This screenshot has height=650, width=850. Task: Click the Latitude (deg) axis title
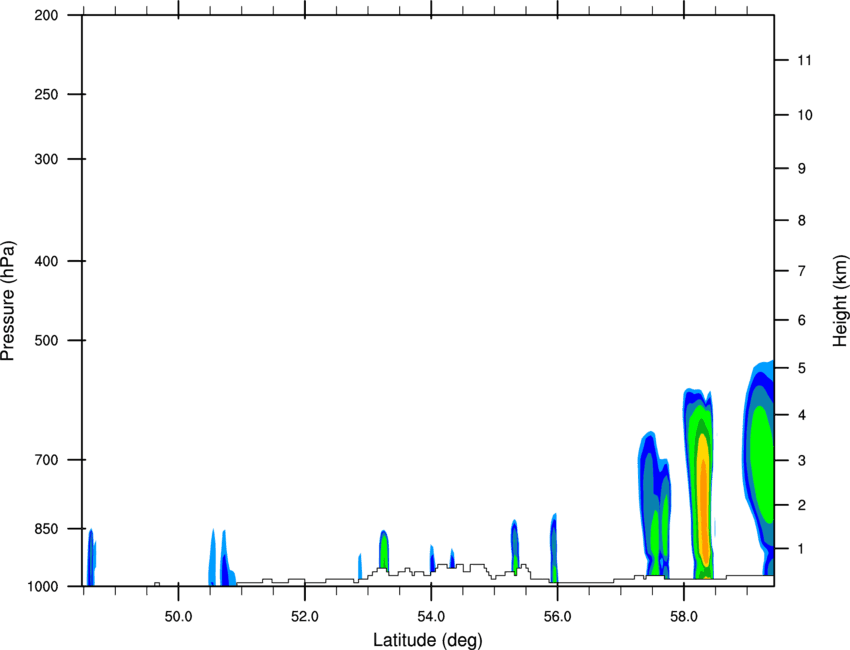[x=427, y=640]
